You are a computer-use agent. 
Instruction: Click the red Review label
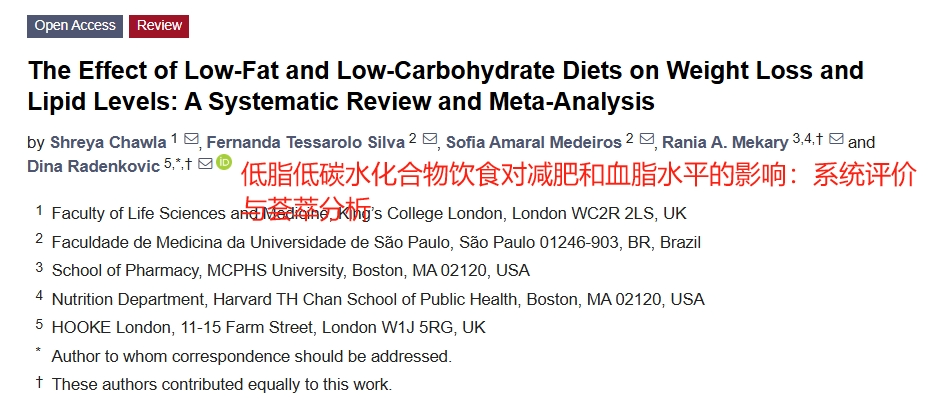(x=159, y=26)
